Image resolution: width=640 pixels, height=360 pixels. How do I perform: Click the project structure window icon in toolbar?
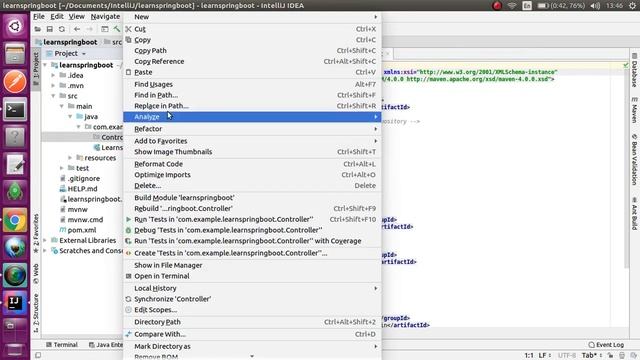pyautogui.click(x=105, y=29)
